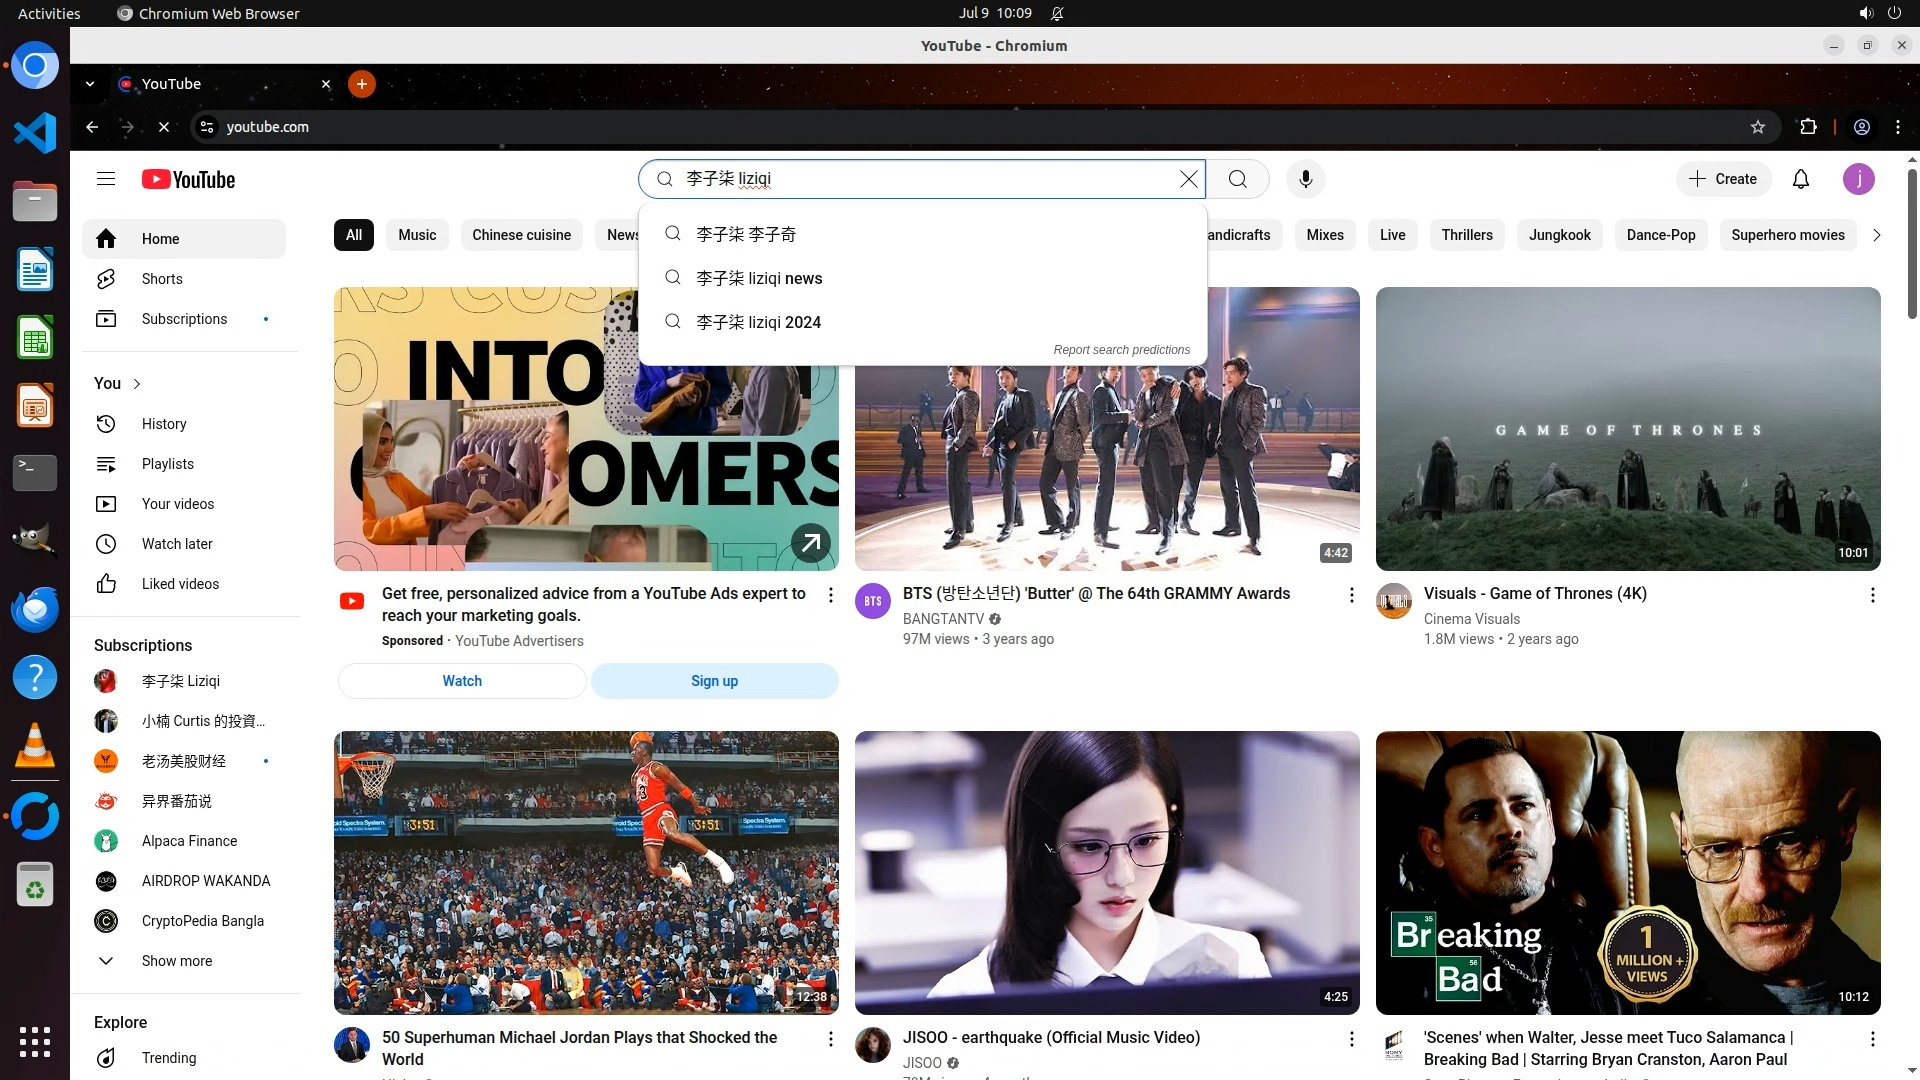Screen dimensions: 1920x1080
Task: Select the Thrillers filter chip
Action: [x=1466, y=235]
